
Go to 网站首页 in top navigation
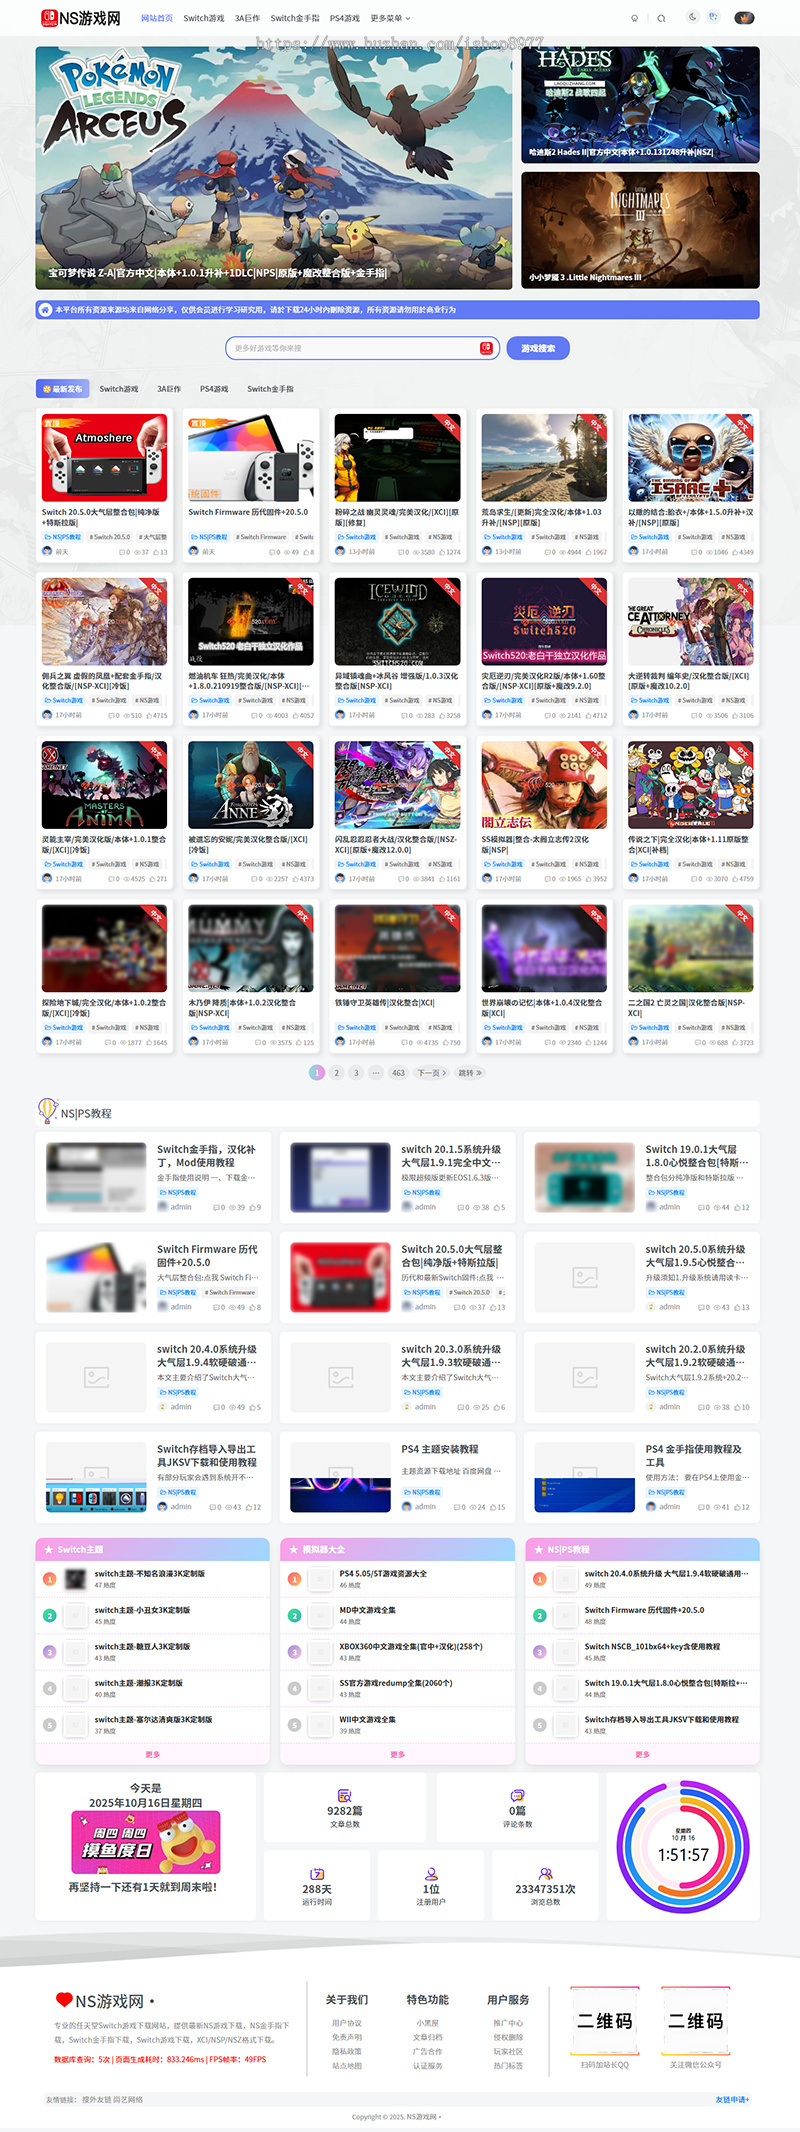point(157,18)
